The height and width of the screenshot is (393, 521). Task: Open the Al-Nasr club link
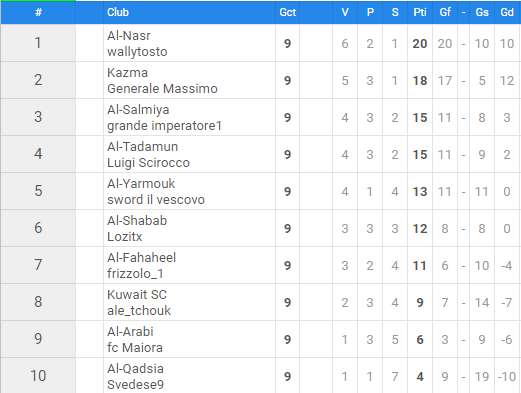tap(129, 36)
